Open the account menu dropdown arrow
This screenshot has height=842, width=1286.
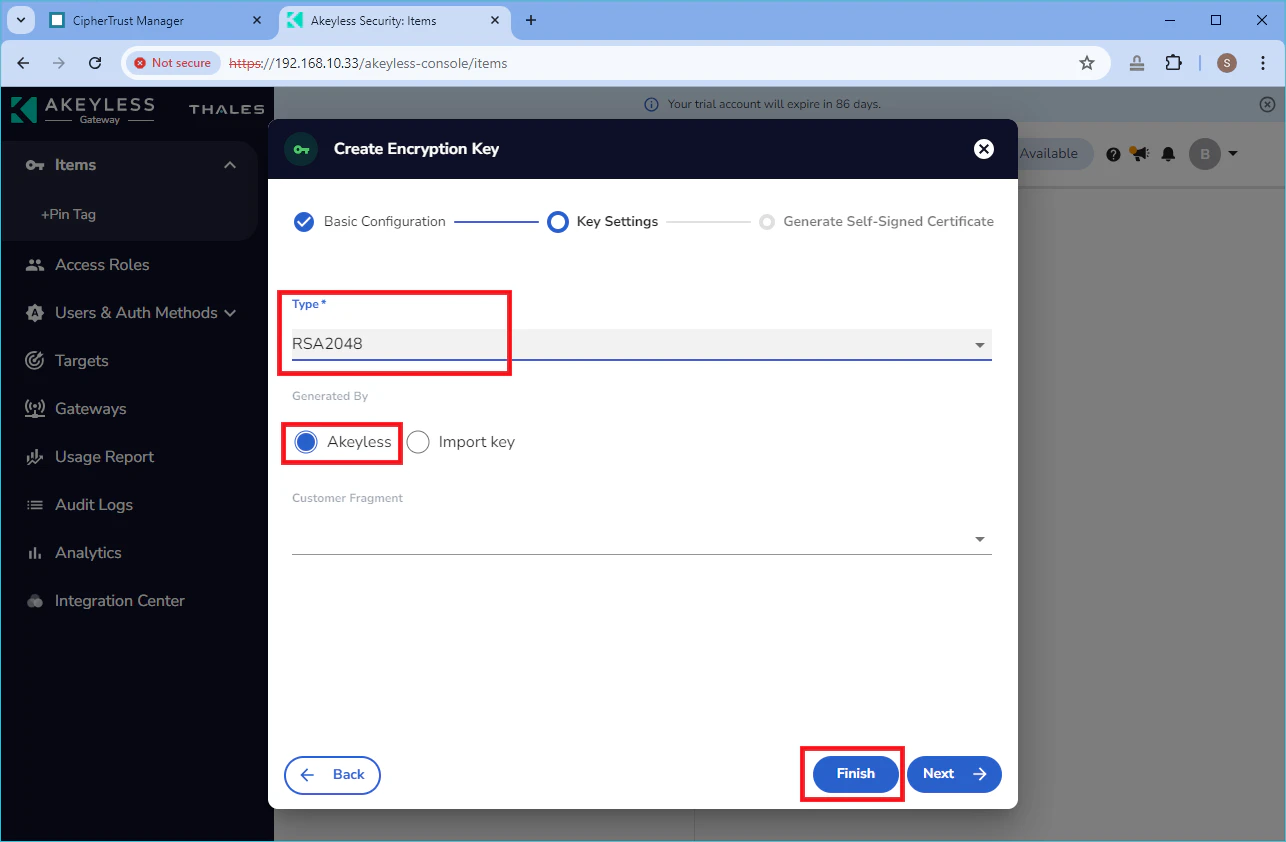1233,154
